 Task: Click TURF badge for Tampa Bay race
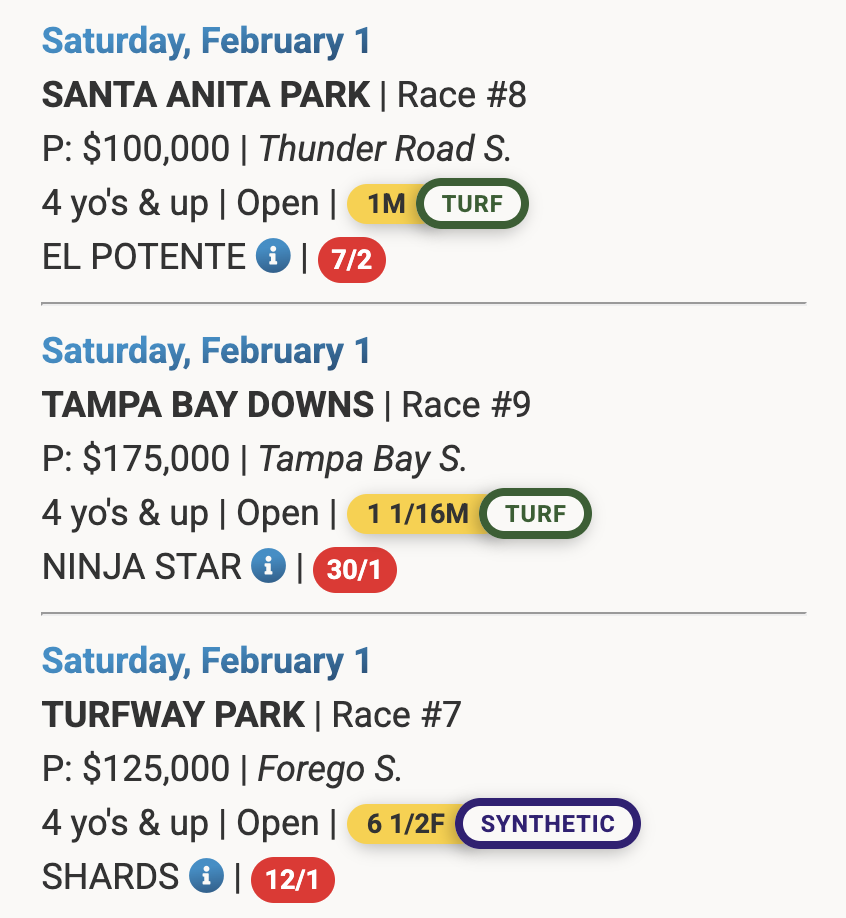click(535, 514)
